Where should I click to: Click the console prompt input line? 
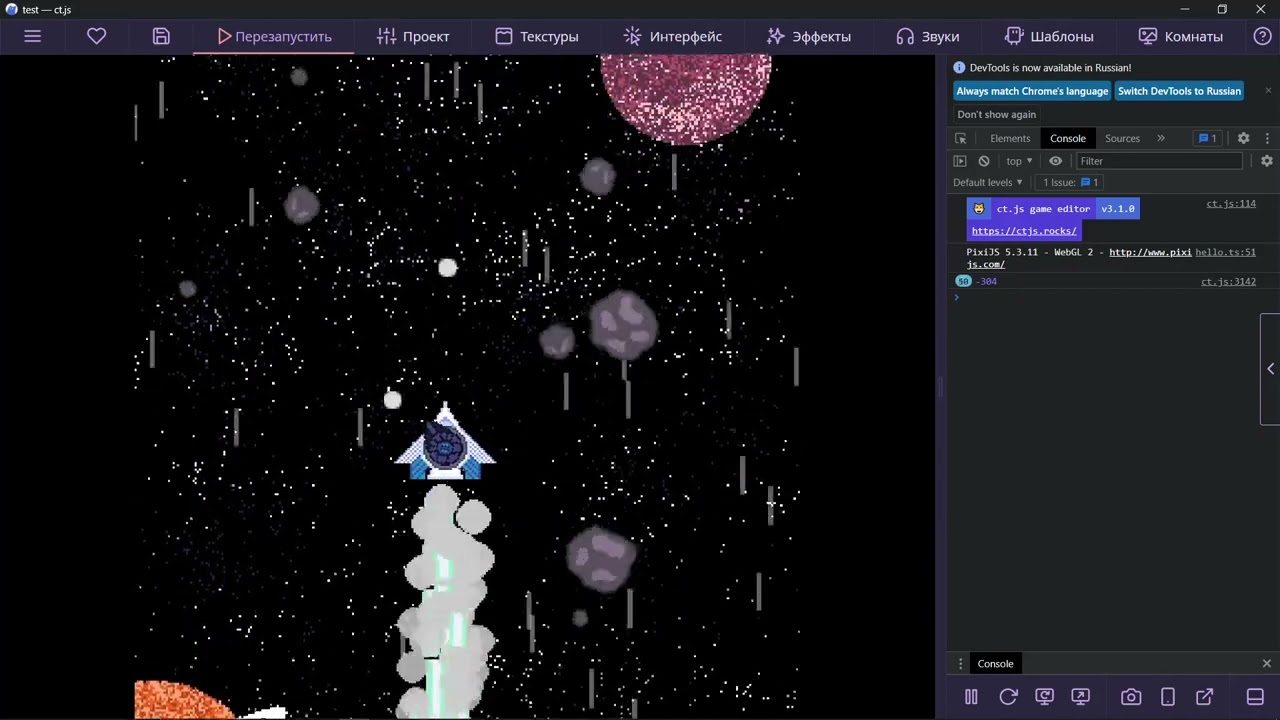[1110, 297]
